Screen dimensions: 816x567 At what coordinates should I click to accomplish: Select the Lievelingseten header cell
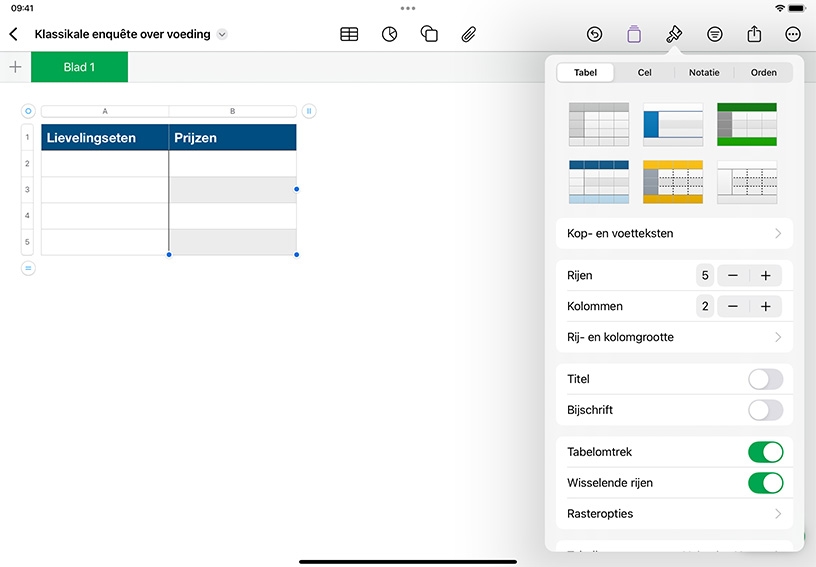click(105, 137)
